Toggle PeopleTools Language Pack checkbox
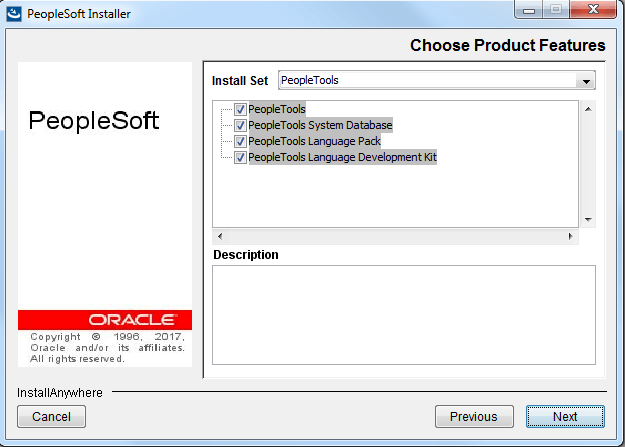 tap(240, 141)
